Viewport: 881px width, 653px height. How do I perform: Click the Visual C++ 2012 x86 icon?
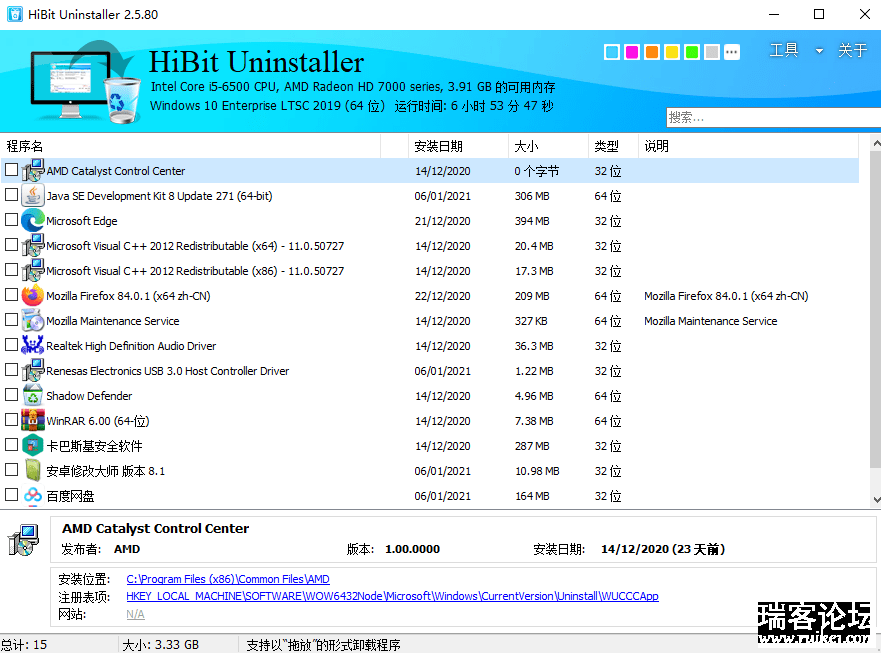33,270
